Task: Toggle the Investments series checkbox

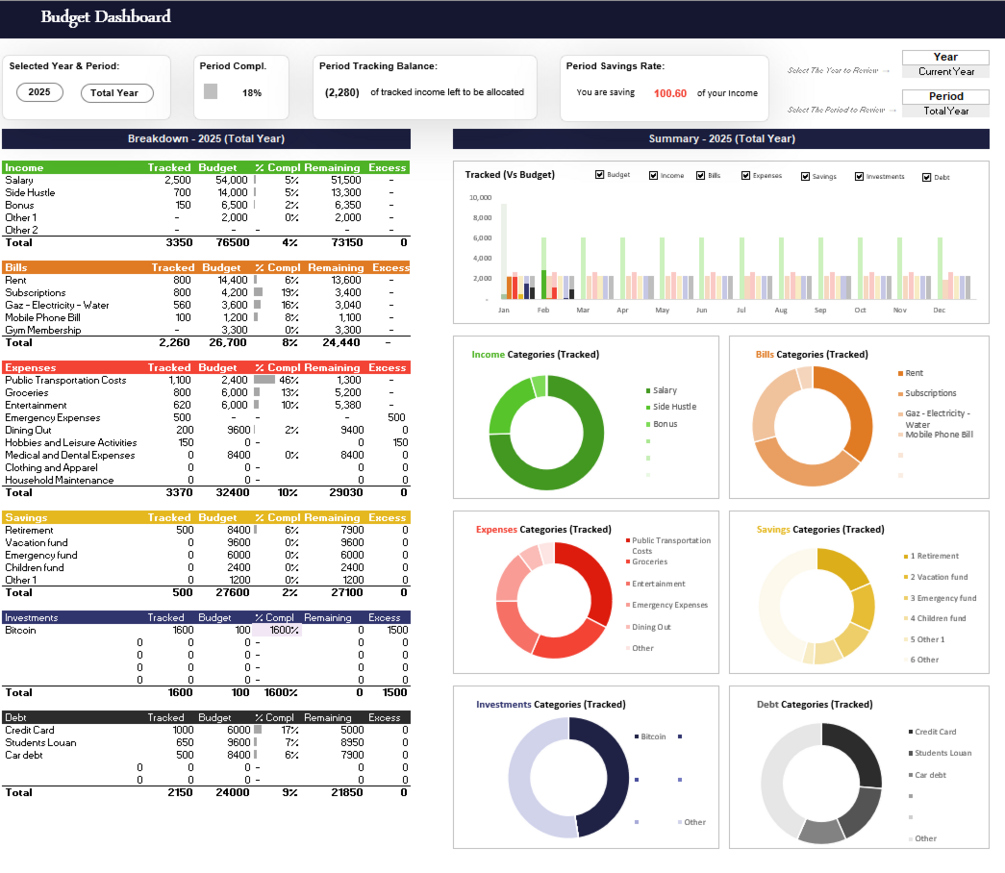Action: pyautogui.click(x=859, y=176)
